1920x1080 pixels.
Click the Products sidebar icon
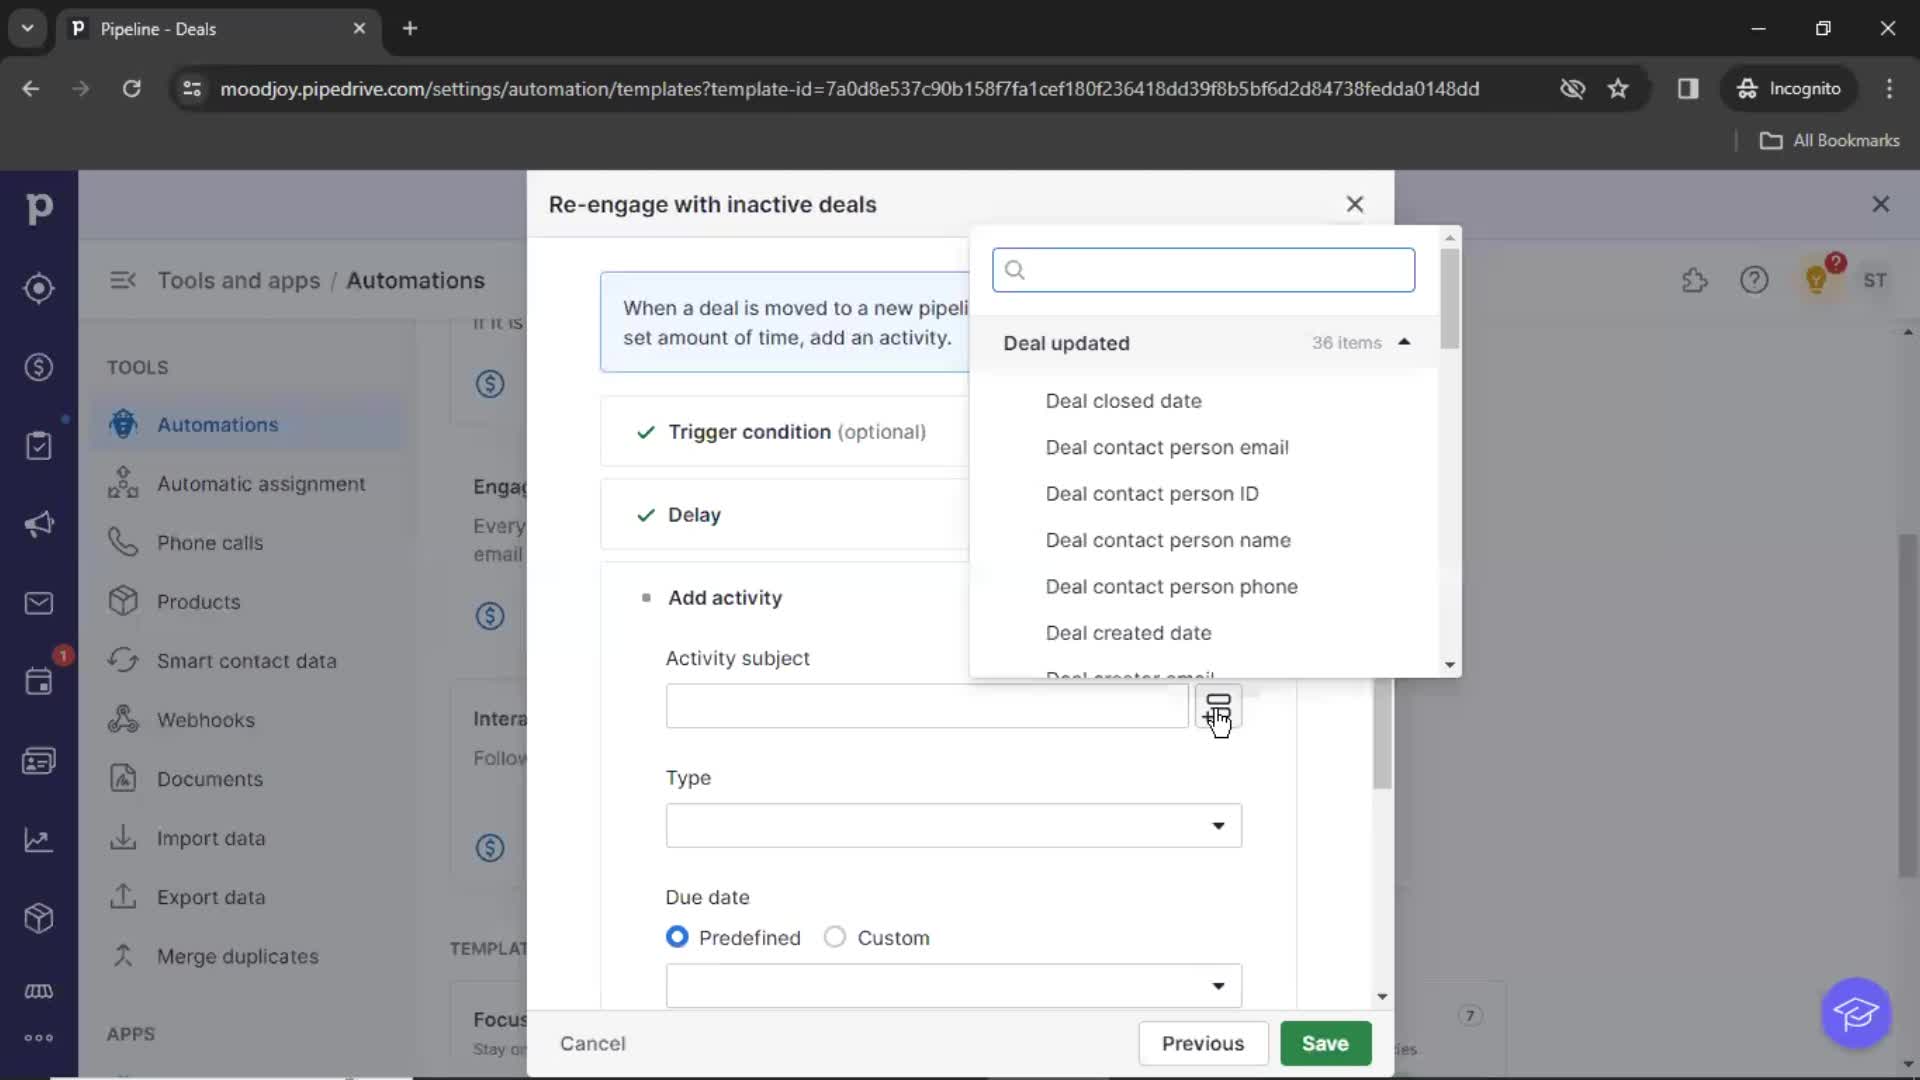coord(121,601)
